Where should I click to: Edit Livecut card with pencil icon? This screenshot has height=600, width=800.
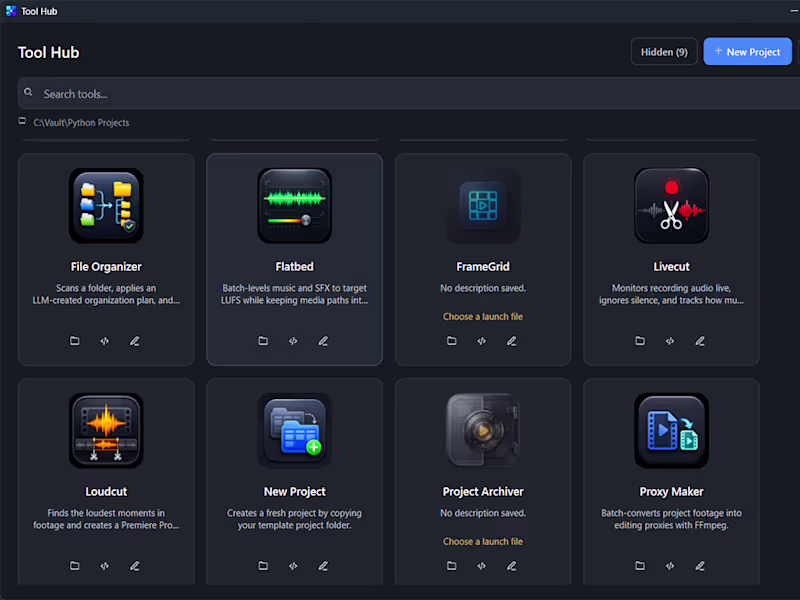[700, 341]
